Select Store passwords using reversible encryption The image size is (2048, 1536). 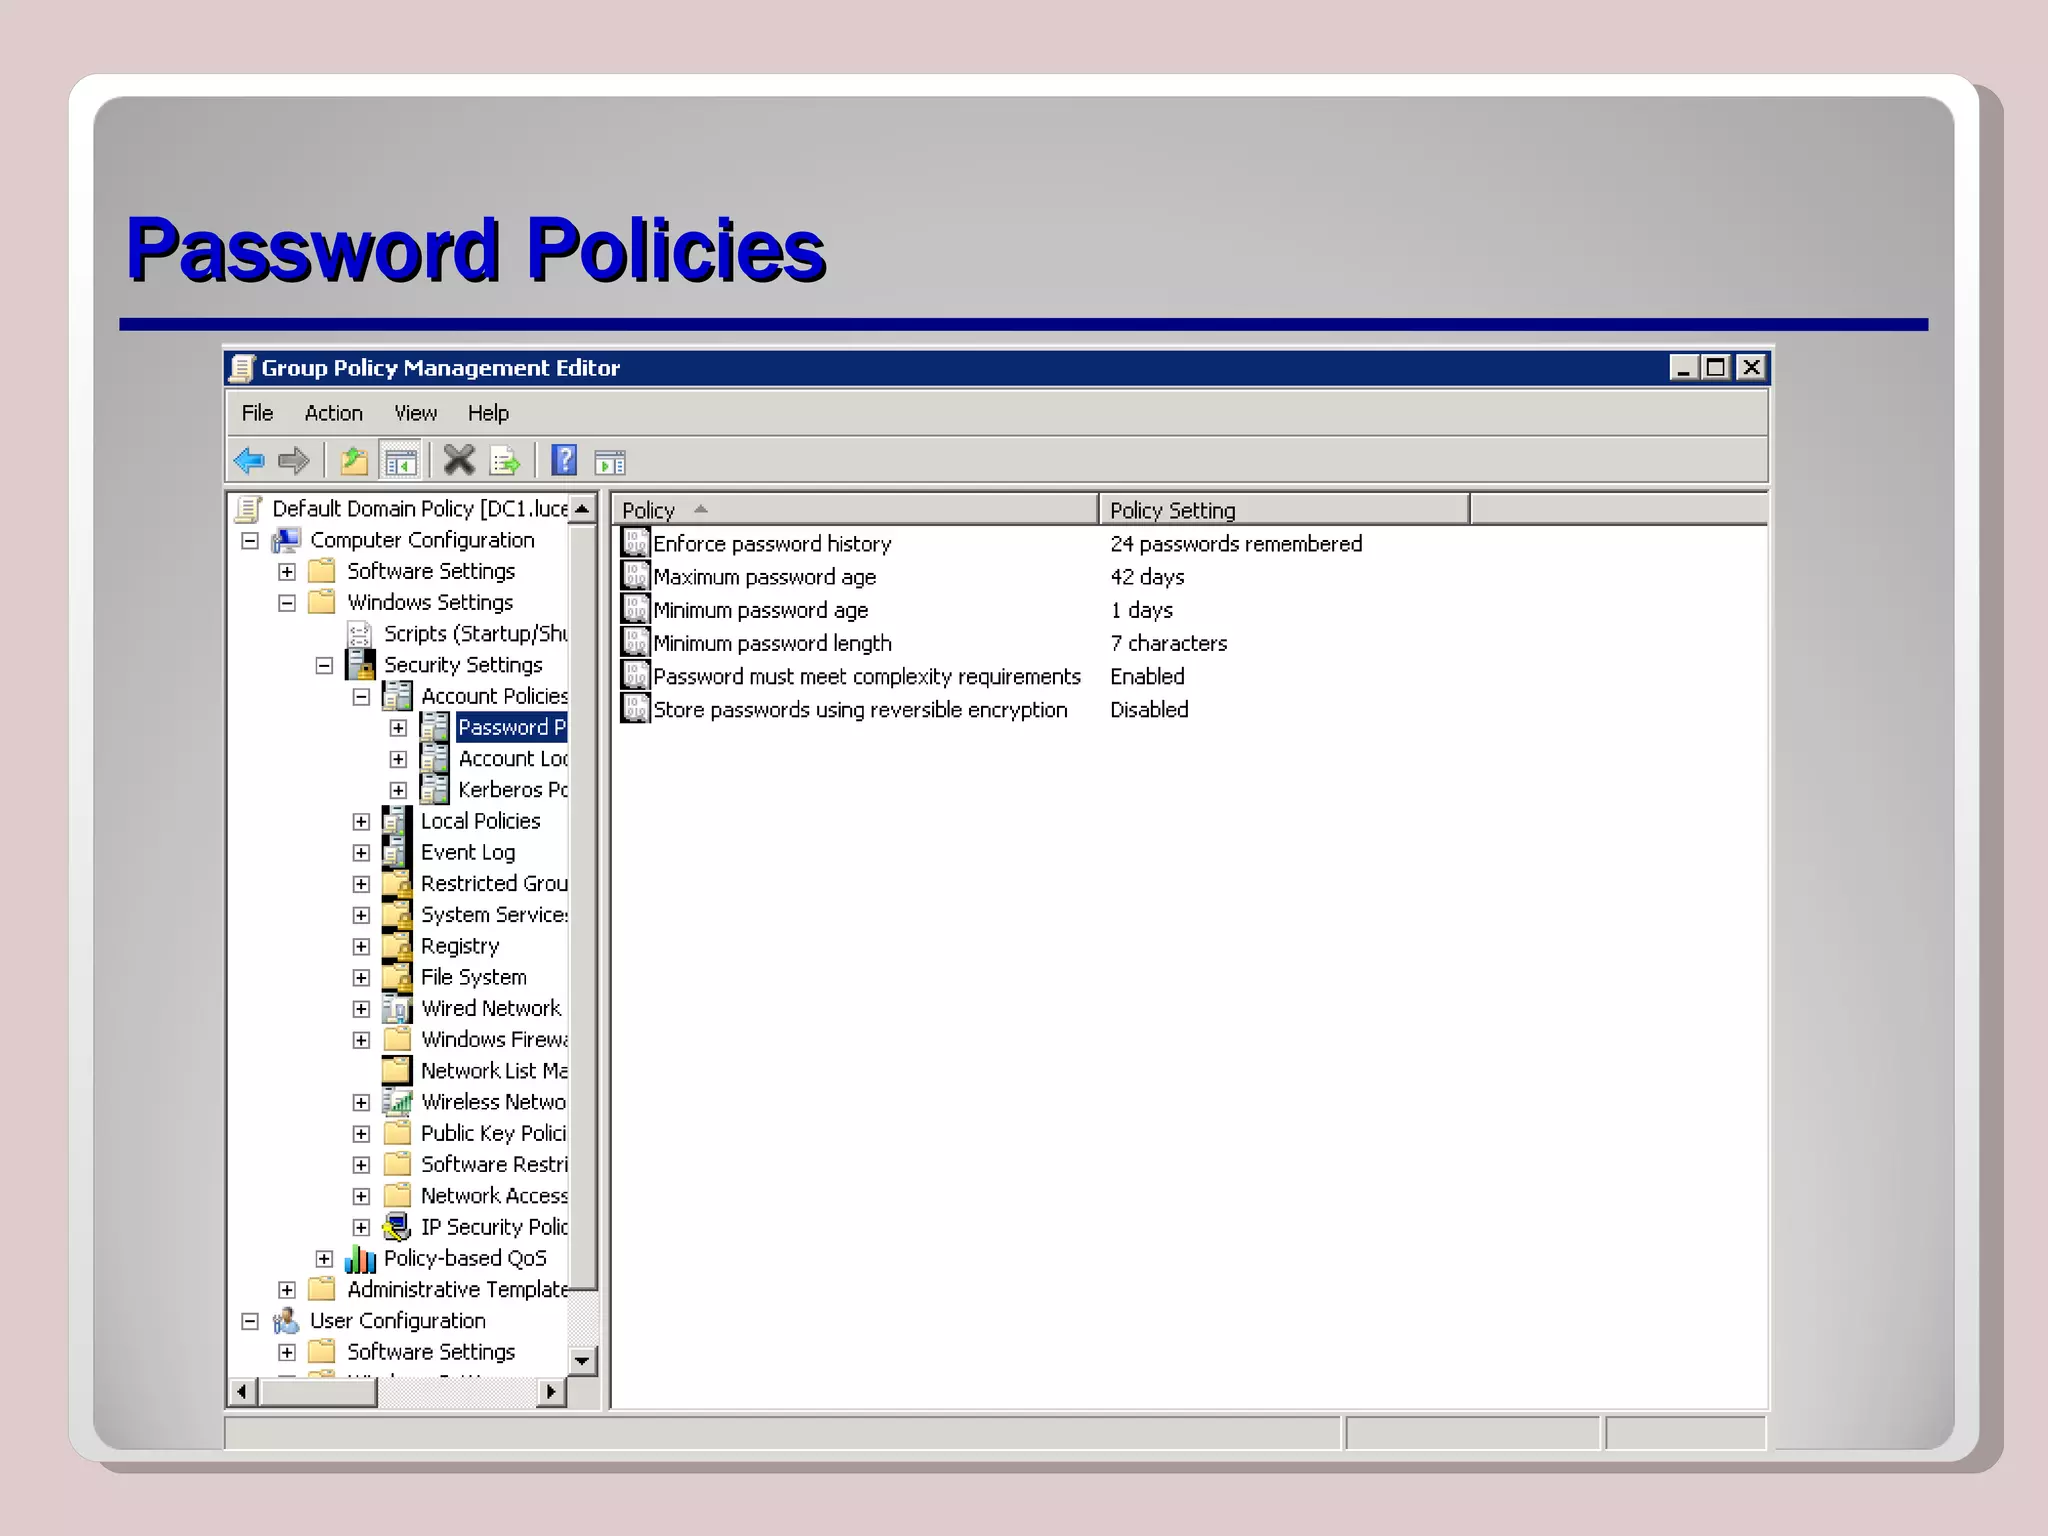pyautogui.click(x=860, y=709)
